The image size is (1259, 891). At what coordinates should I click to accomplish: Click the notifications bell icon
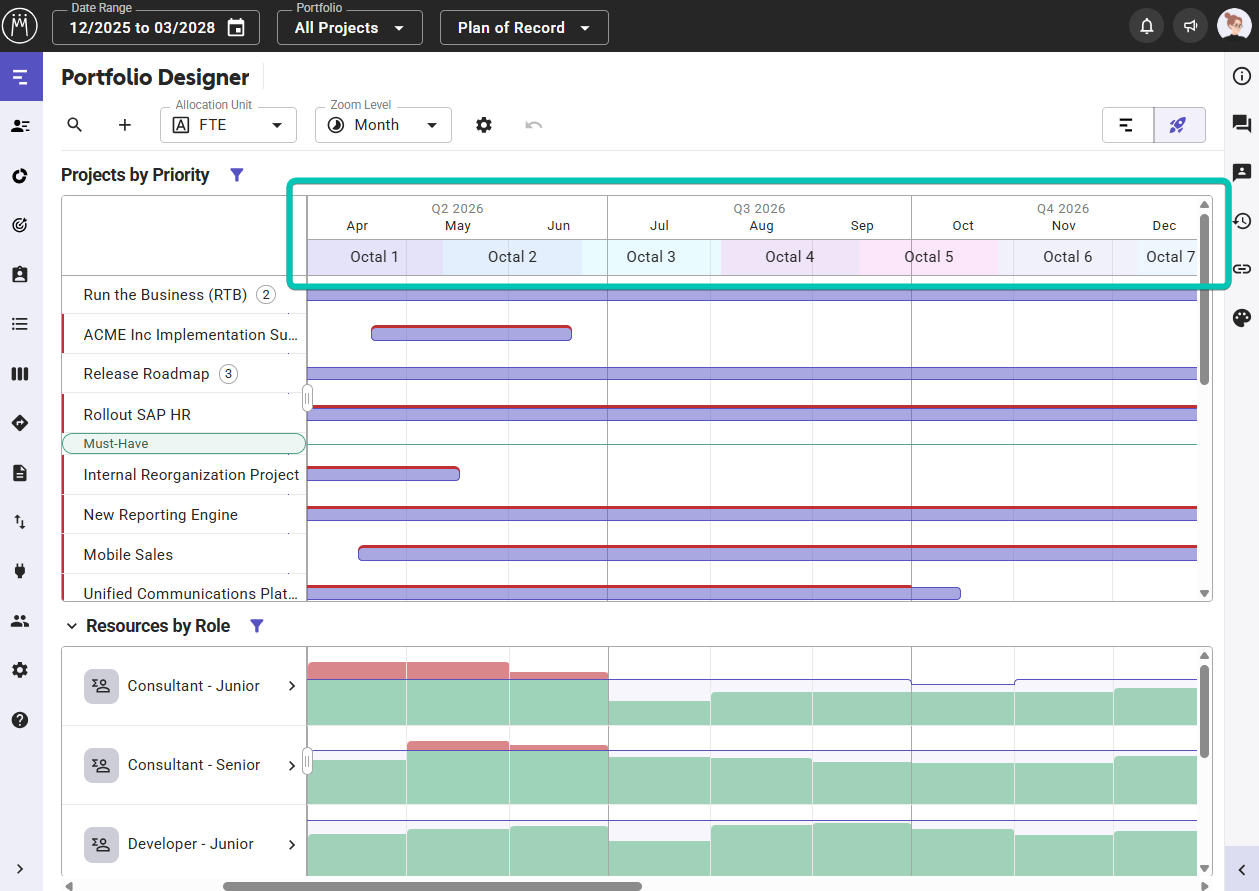click(x=1147, y=27)
